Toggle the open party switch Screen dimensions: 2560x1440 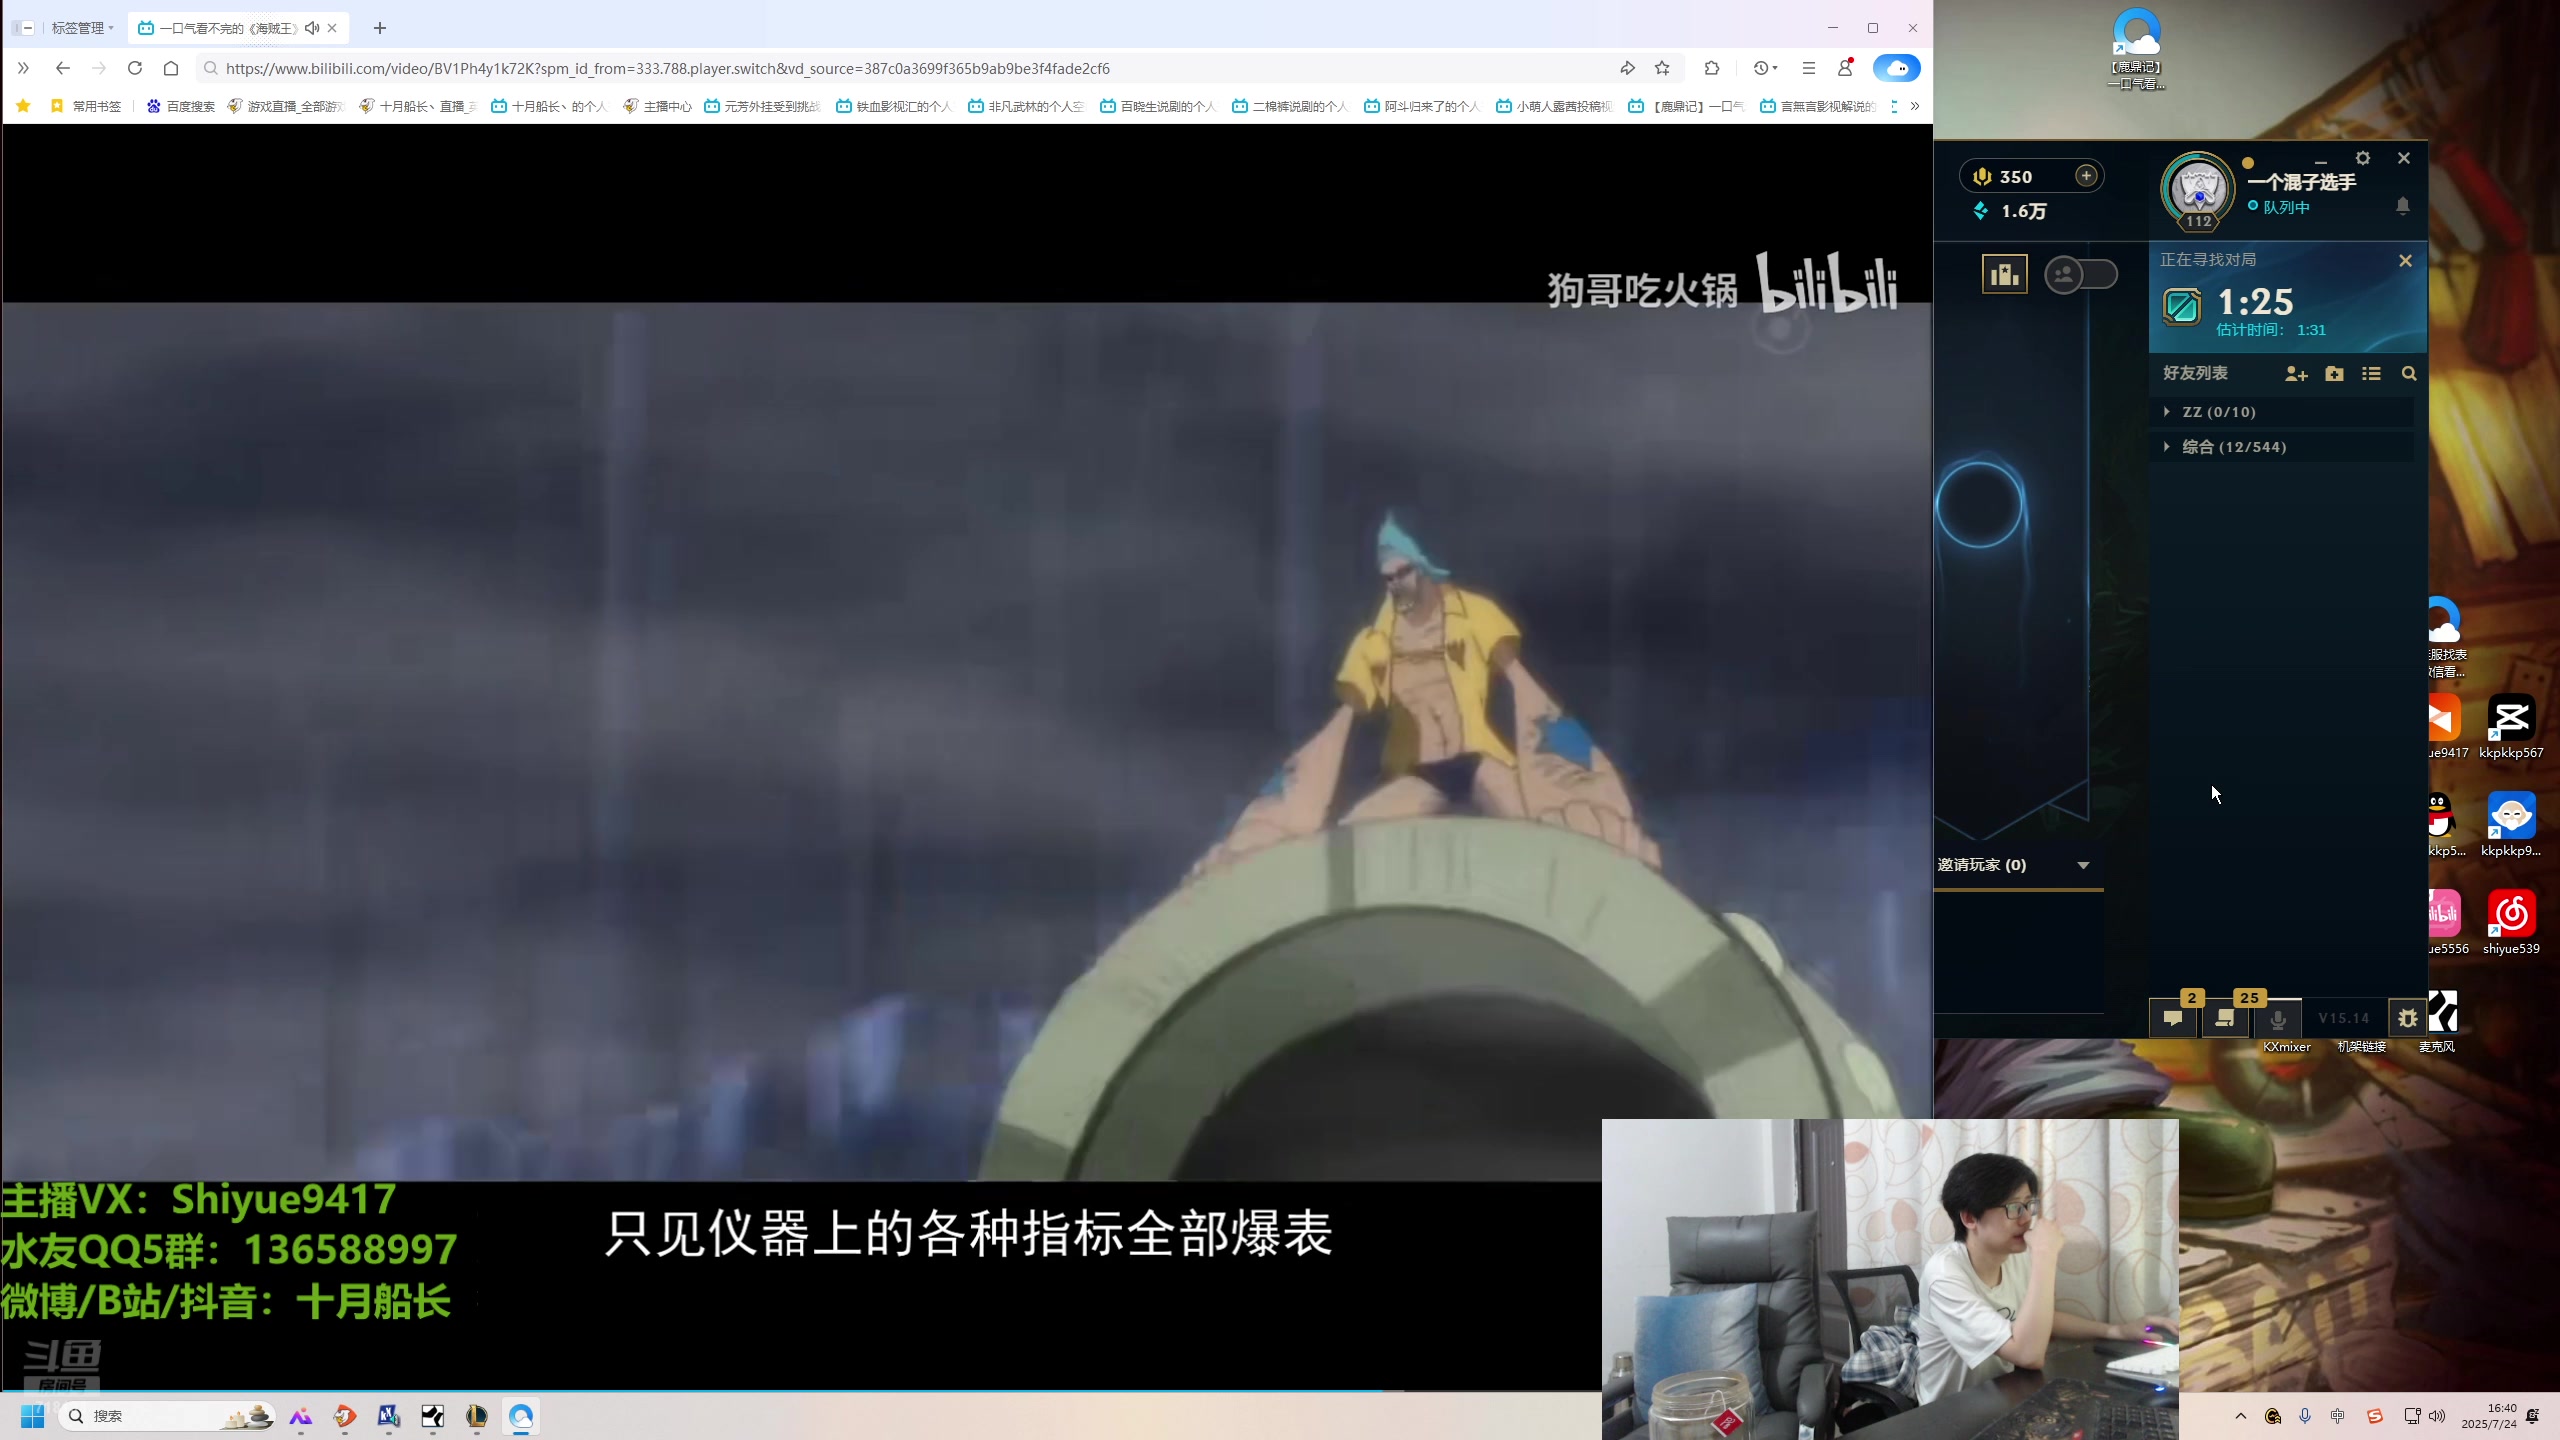(2081, 274)
